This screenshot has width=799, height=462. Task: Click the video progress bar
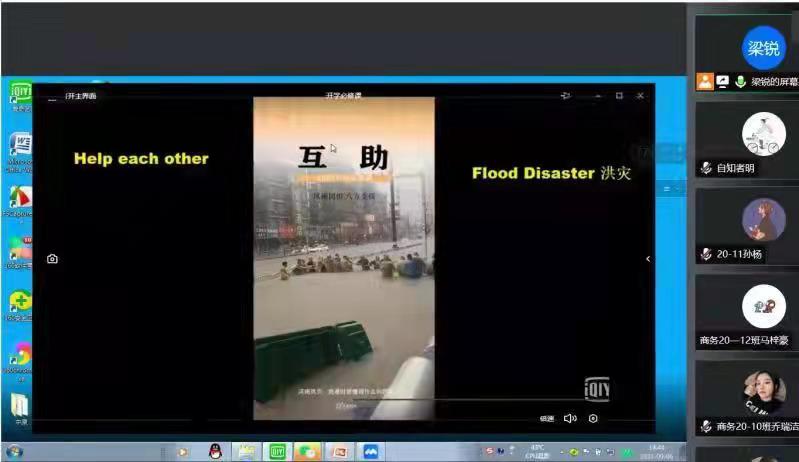click(400, 400)
